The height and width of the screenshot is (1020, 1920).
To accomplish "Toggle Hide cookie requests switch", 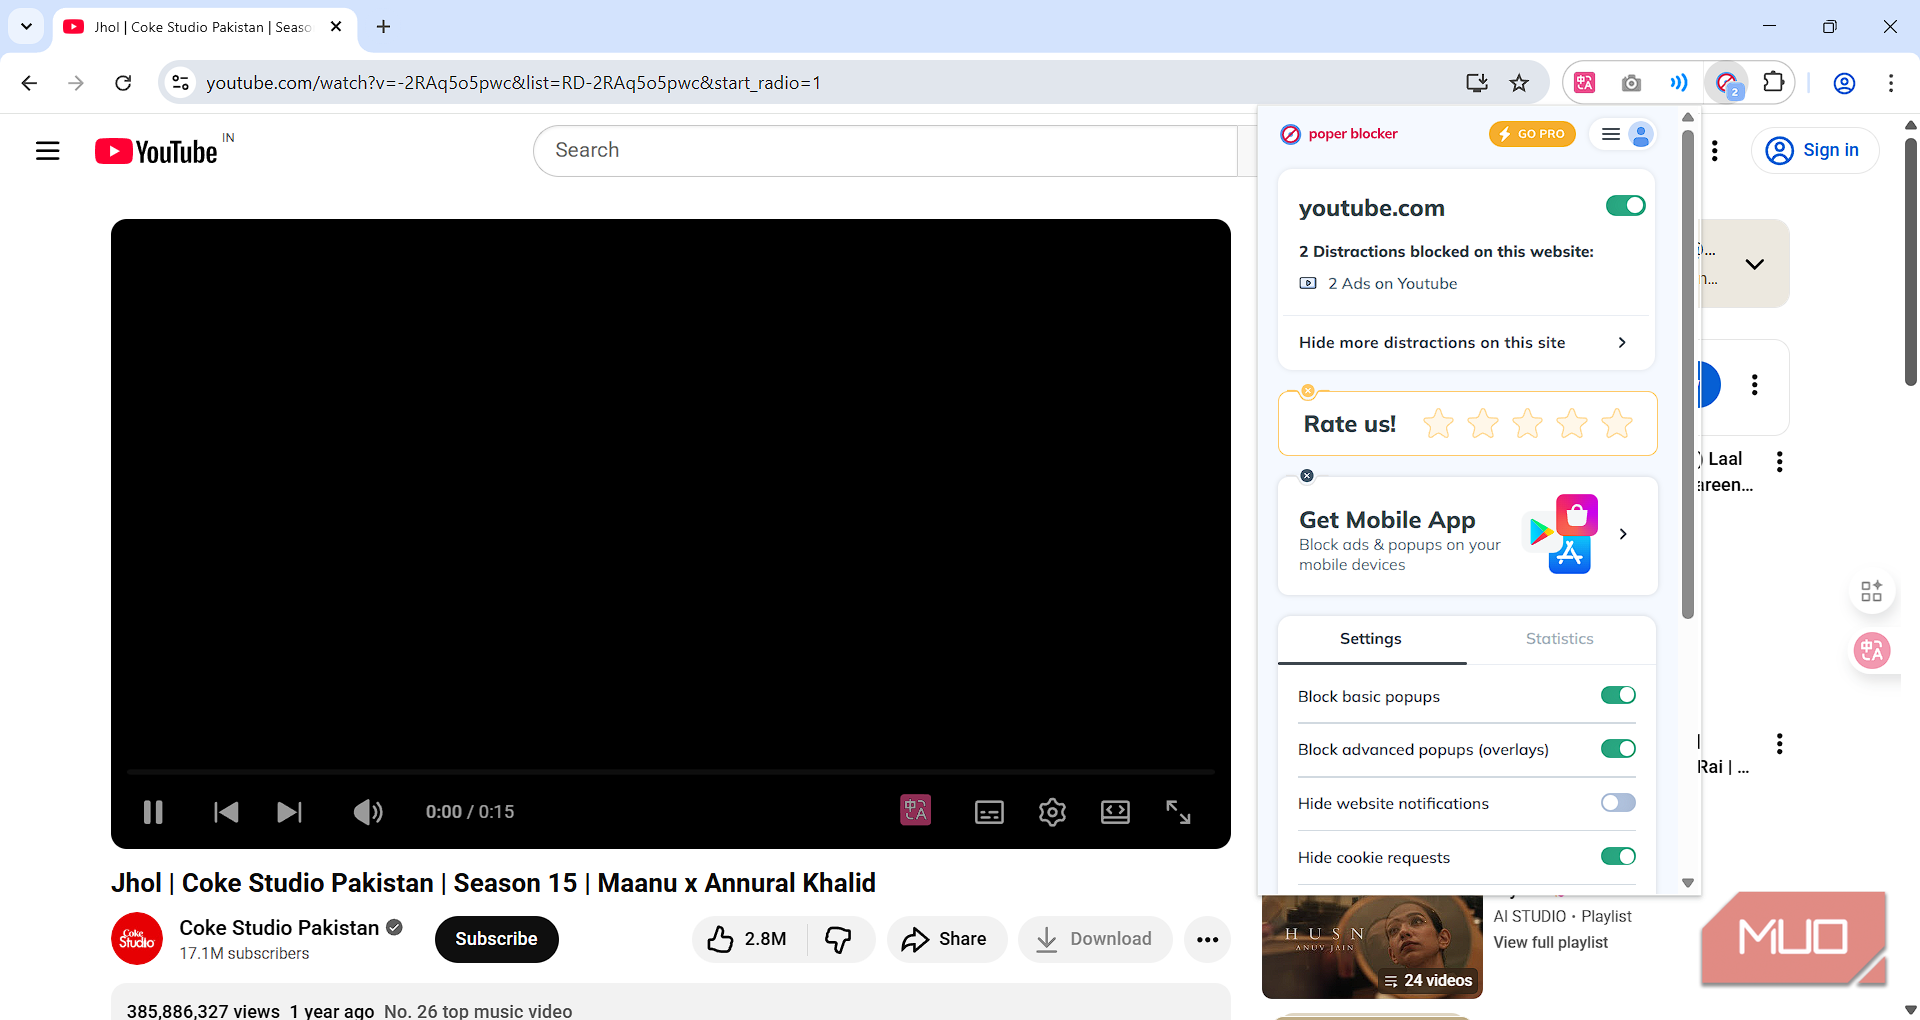I will coord(1618,857).
